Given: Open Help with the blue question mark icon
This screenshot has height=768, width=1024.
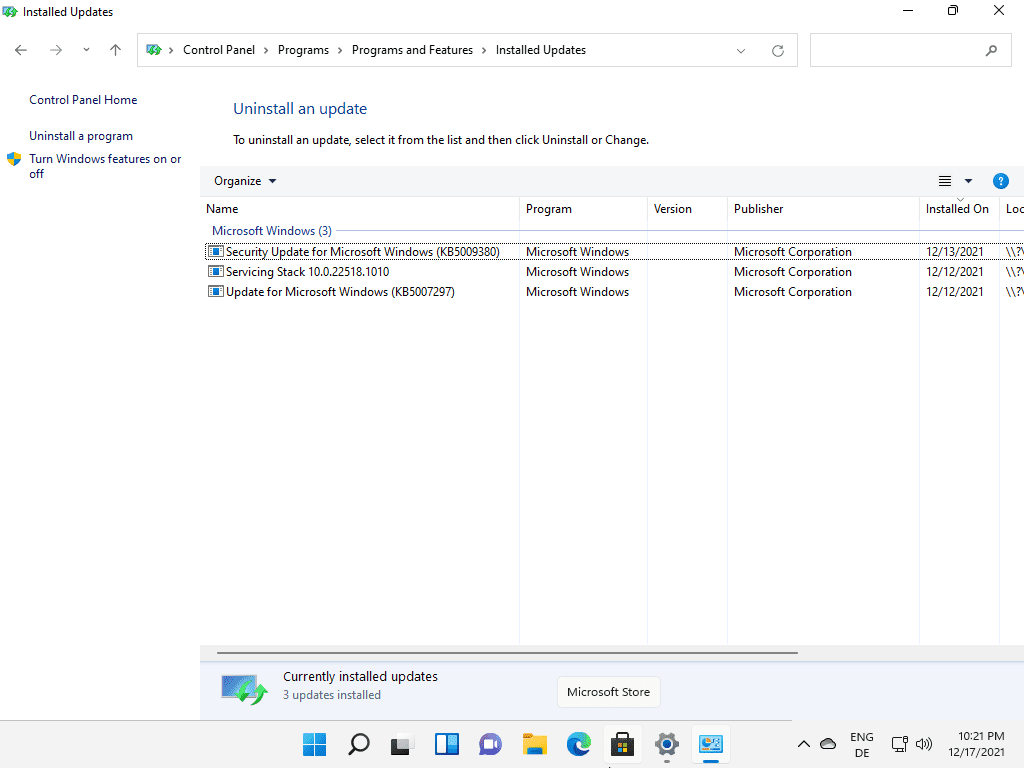Looking at the screenshot, I should click(1001, 181).
